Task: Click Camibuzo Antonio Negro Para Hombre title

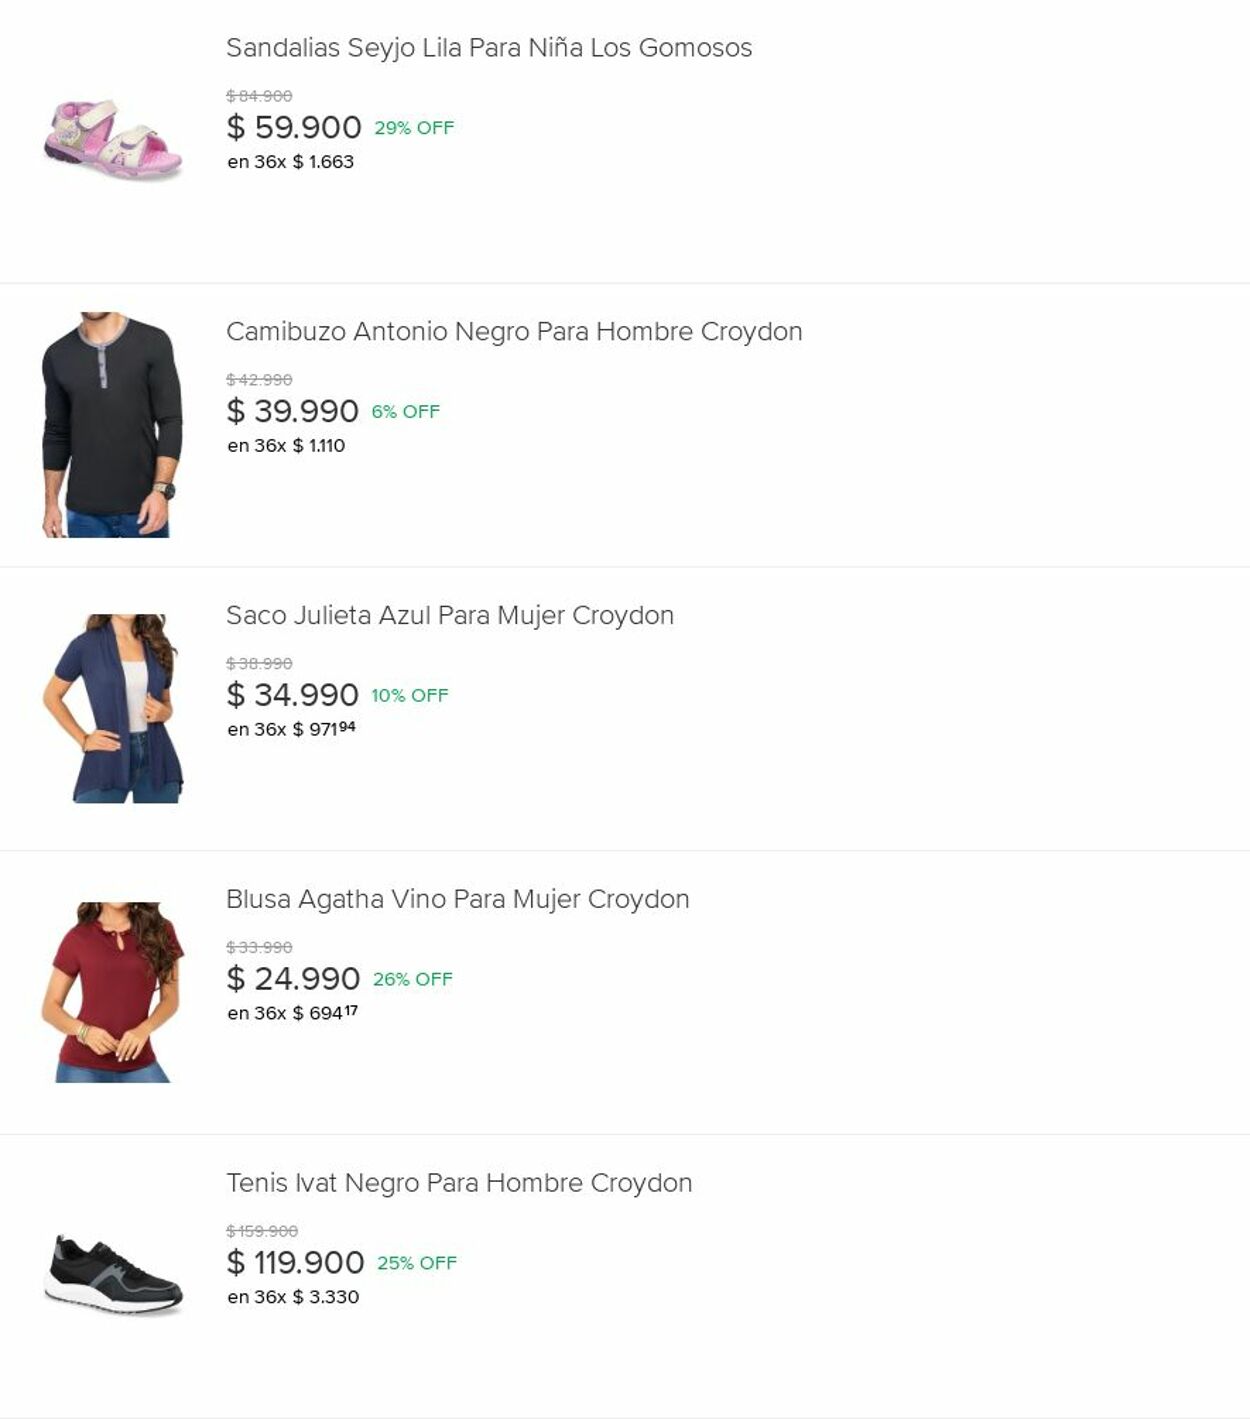Action: pyautogui.click(x=513, y=332)
